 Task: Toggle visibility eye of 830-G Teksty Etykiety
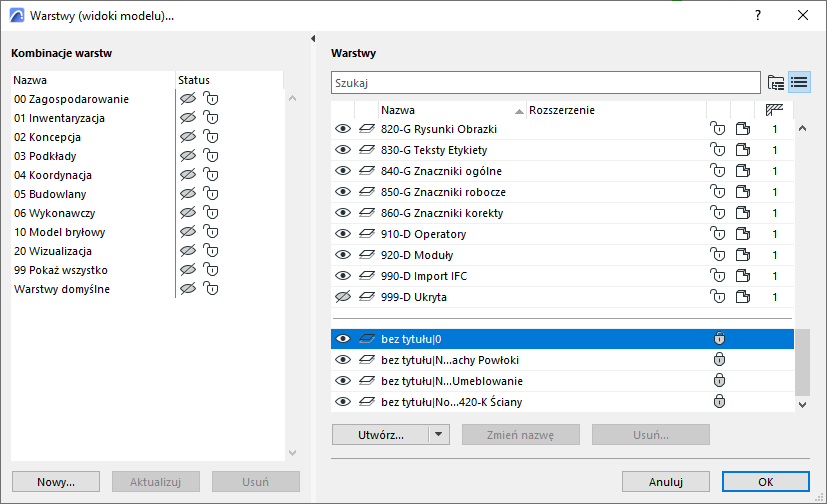[x=343, y=150]
